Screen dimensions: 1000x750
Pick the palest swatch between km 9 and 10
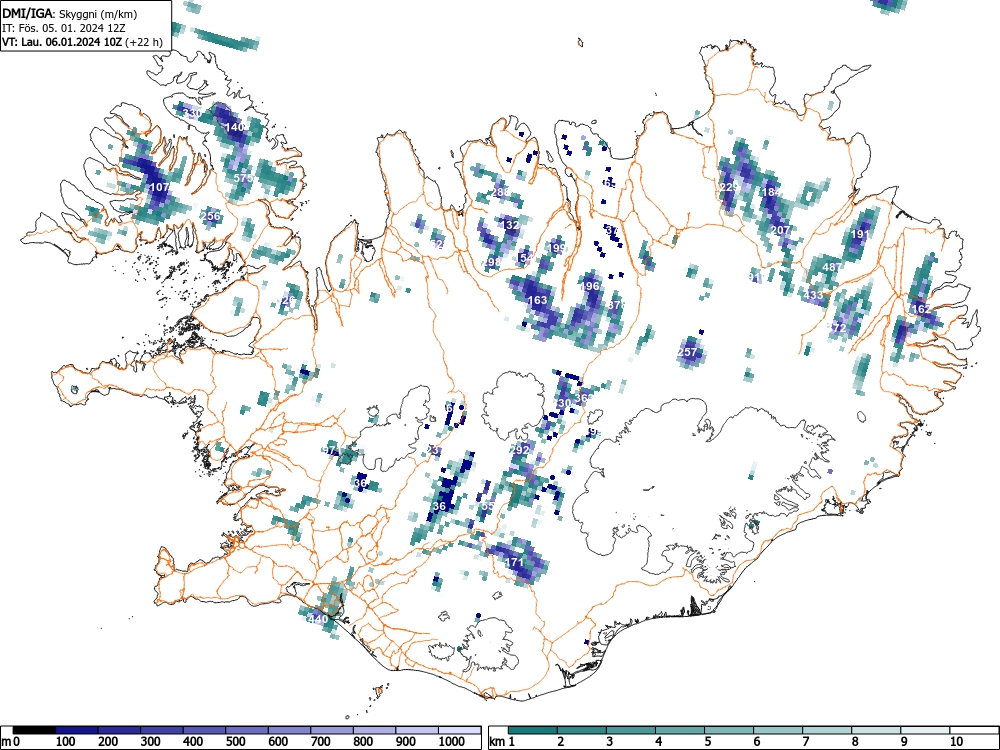(x=925, y=730)
